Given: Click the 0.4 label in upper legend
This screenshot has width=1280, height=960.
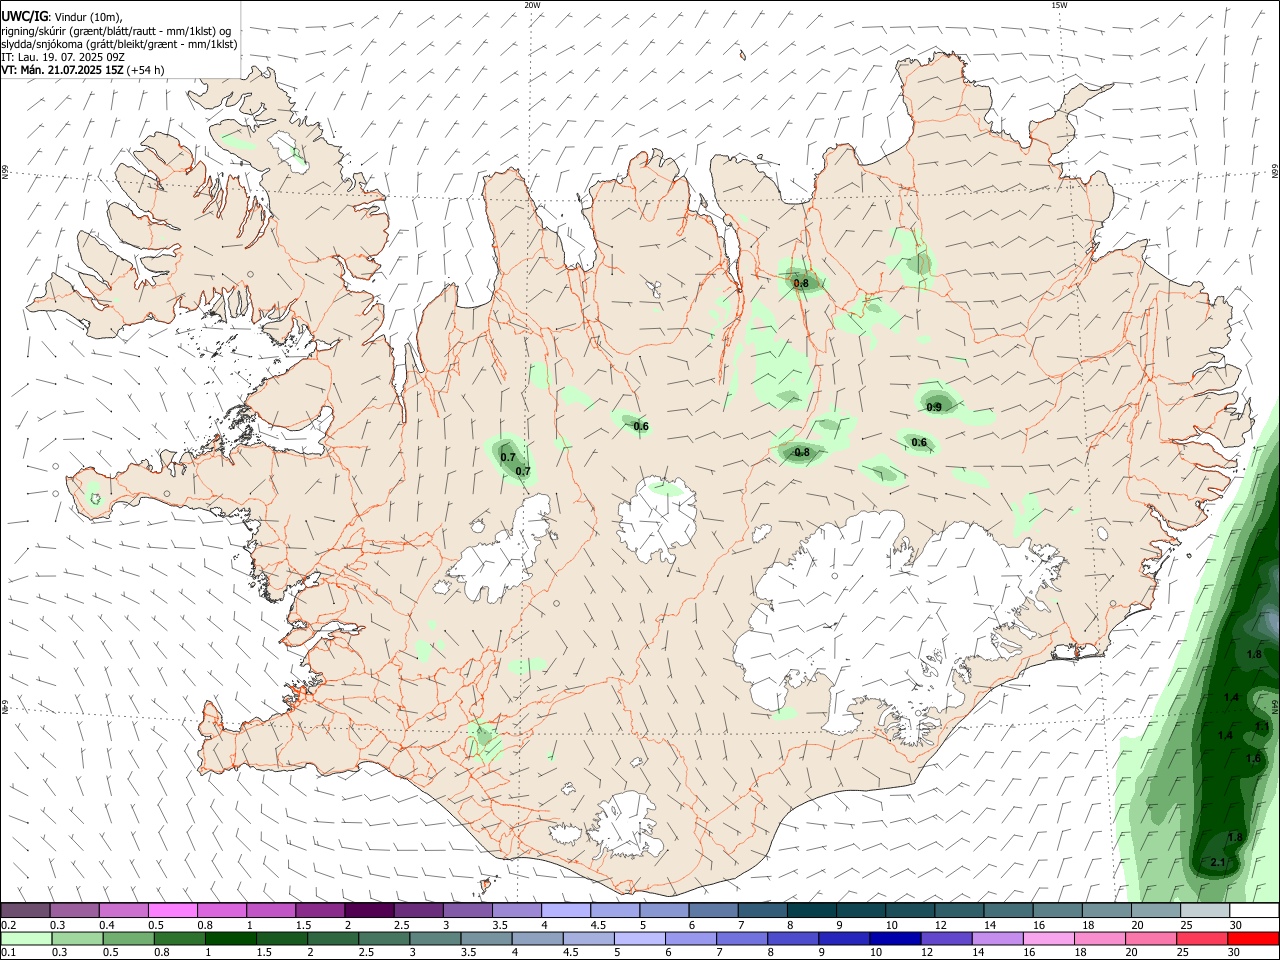Looking at the screenshot, I should click(x=107, y=925).
